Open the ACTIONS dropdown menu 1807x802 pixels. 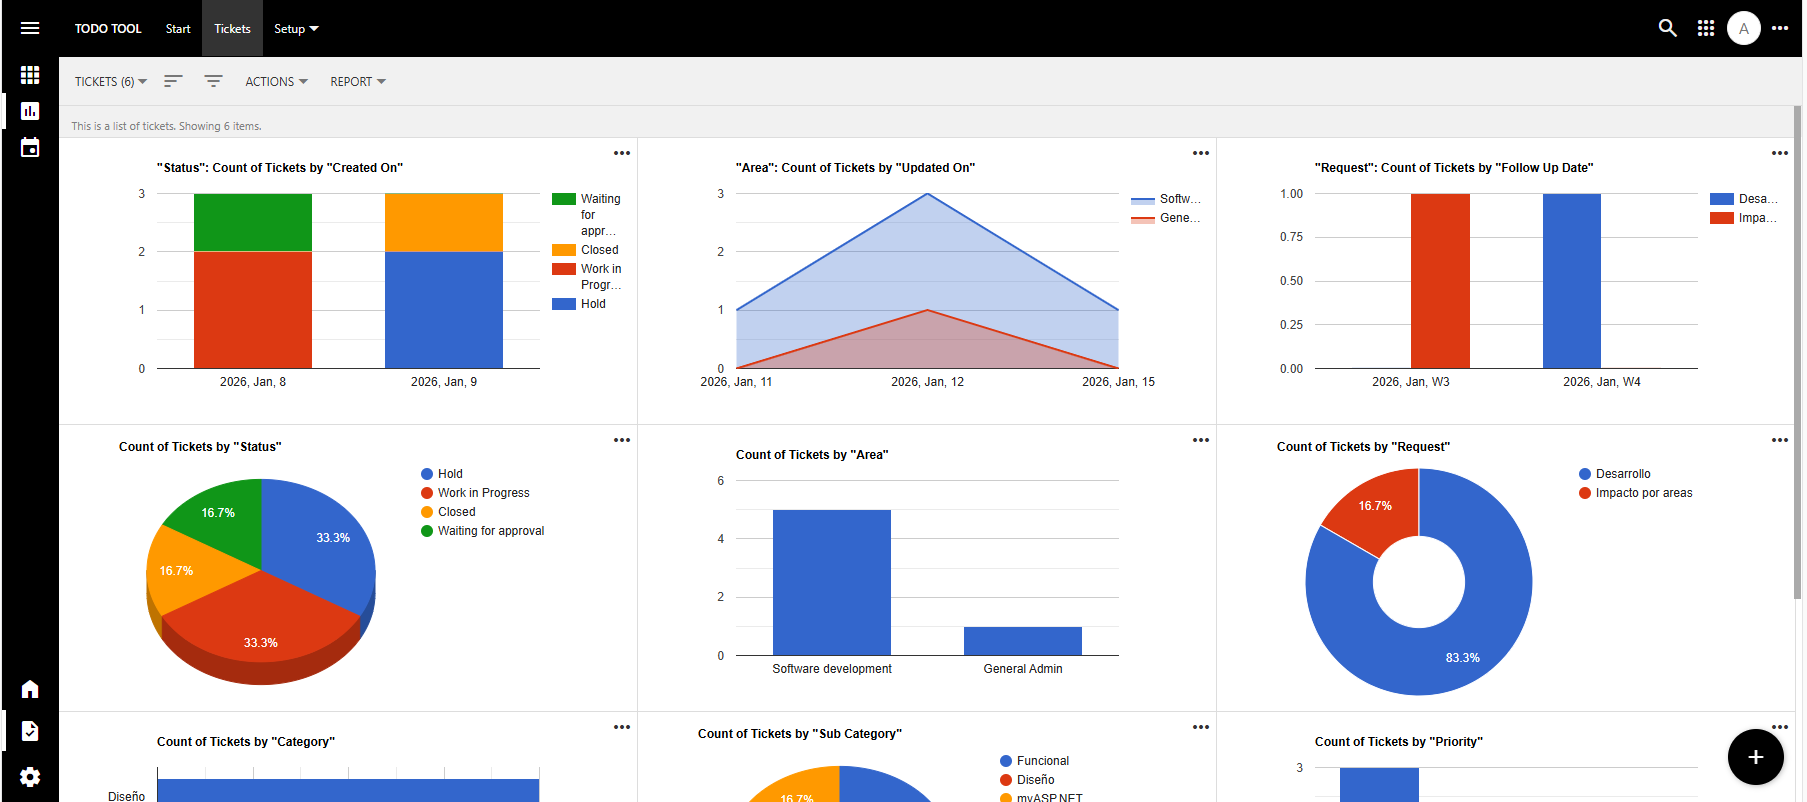[x=276, y=82]
